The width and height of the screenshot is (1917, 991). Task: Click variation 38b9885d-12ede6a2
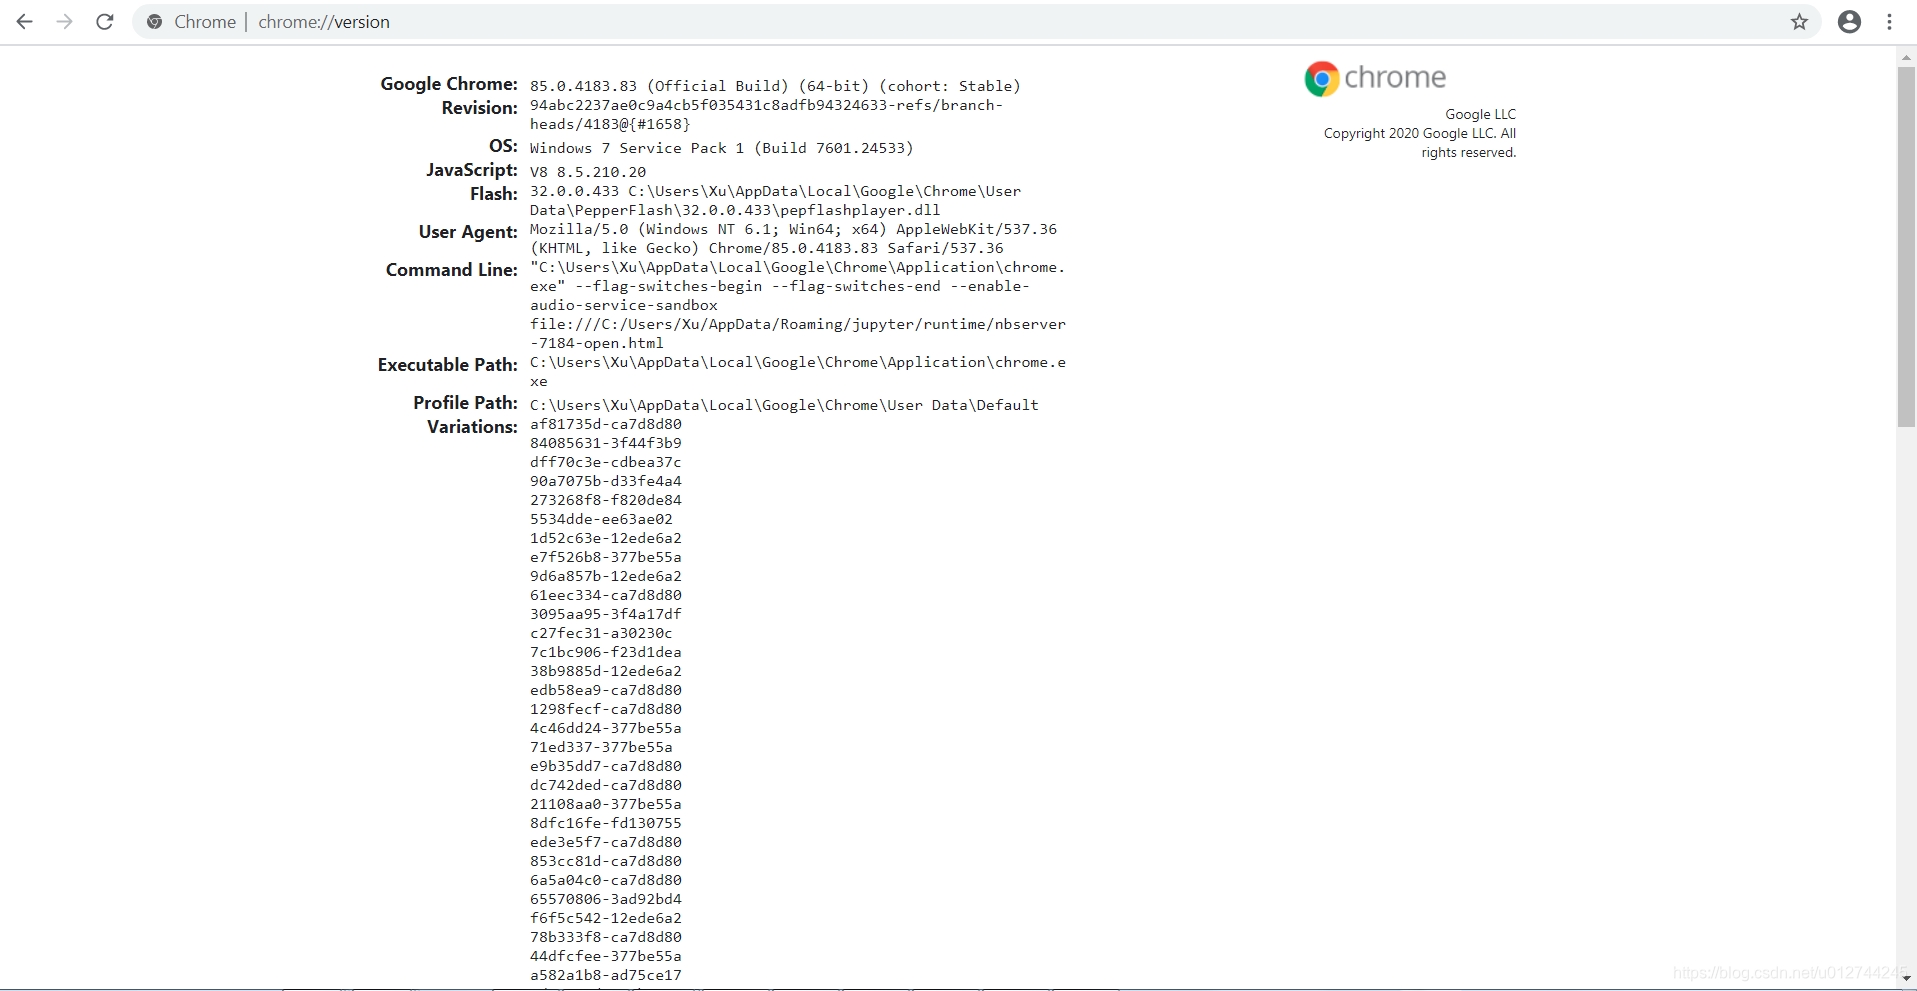click(x=606, y=671)
